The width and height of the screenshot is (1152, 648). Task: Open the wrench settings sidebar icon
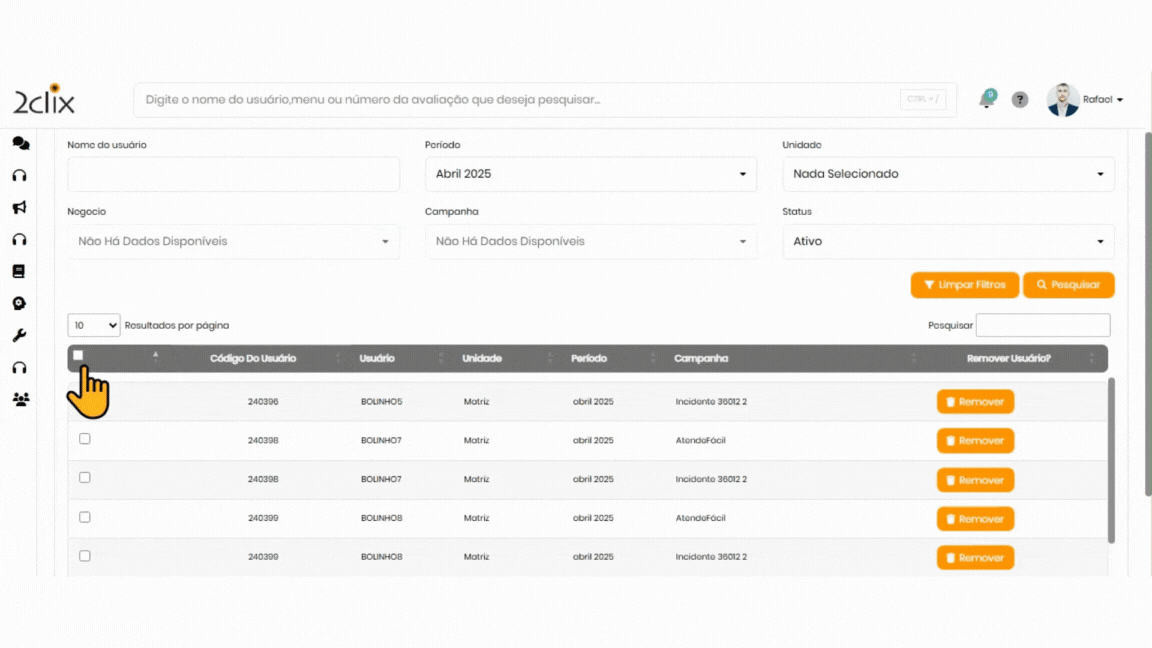point(19,336)
